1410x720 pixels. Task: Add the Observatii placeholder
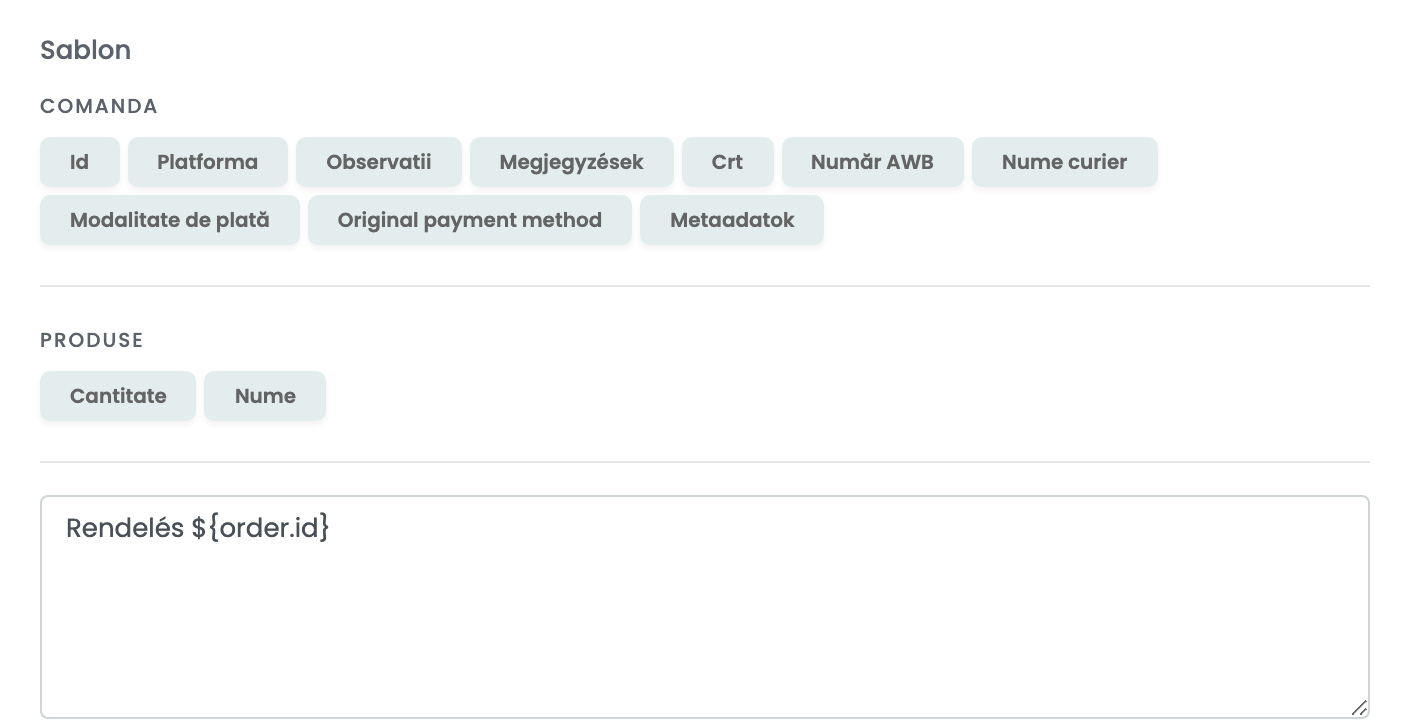[x=379, y=162]
